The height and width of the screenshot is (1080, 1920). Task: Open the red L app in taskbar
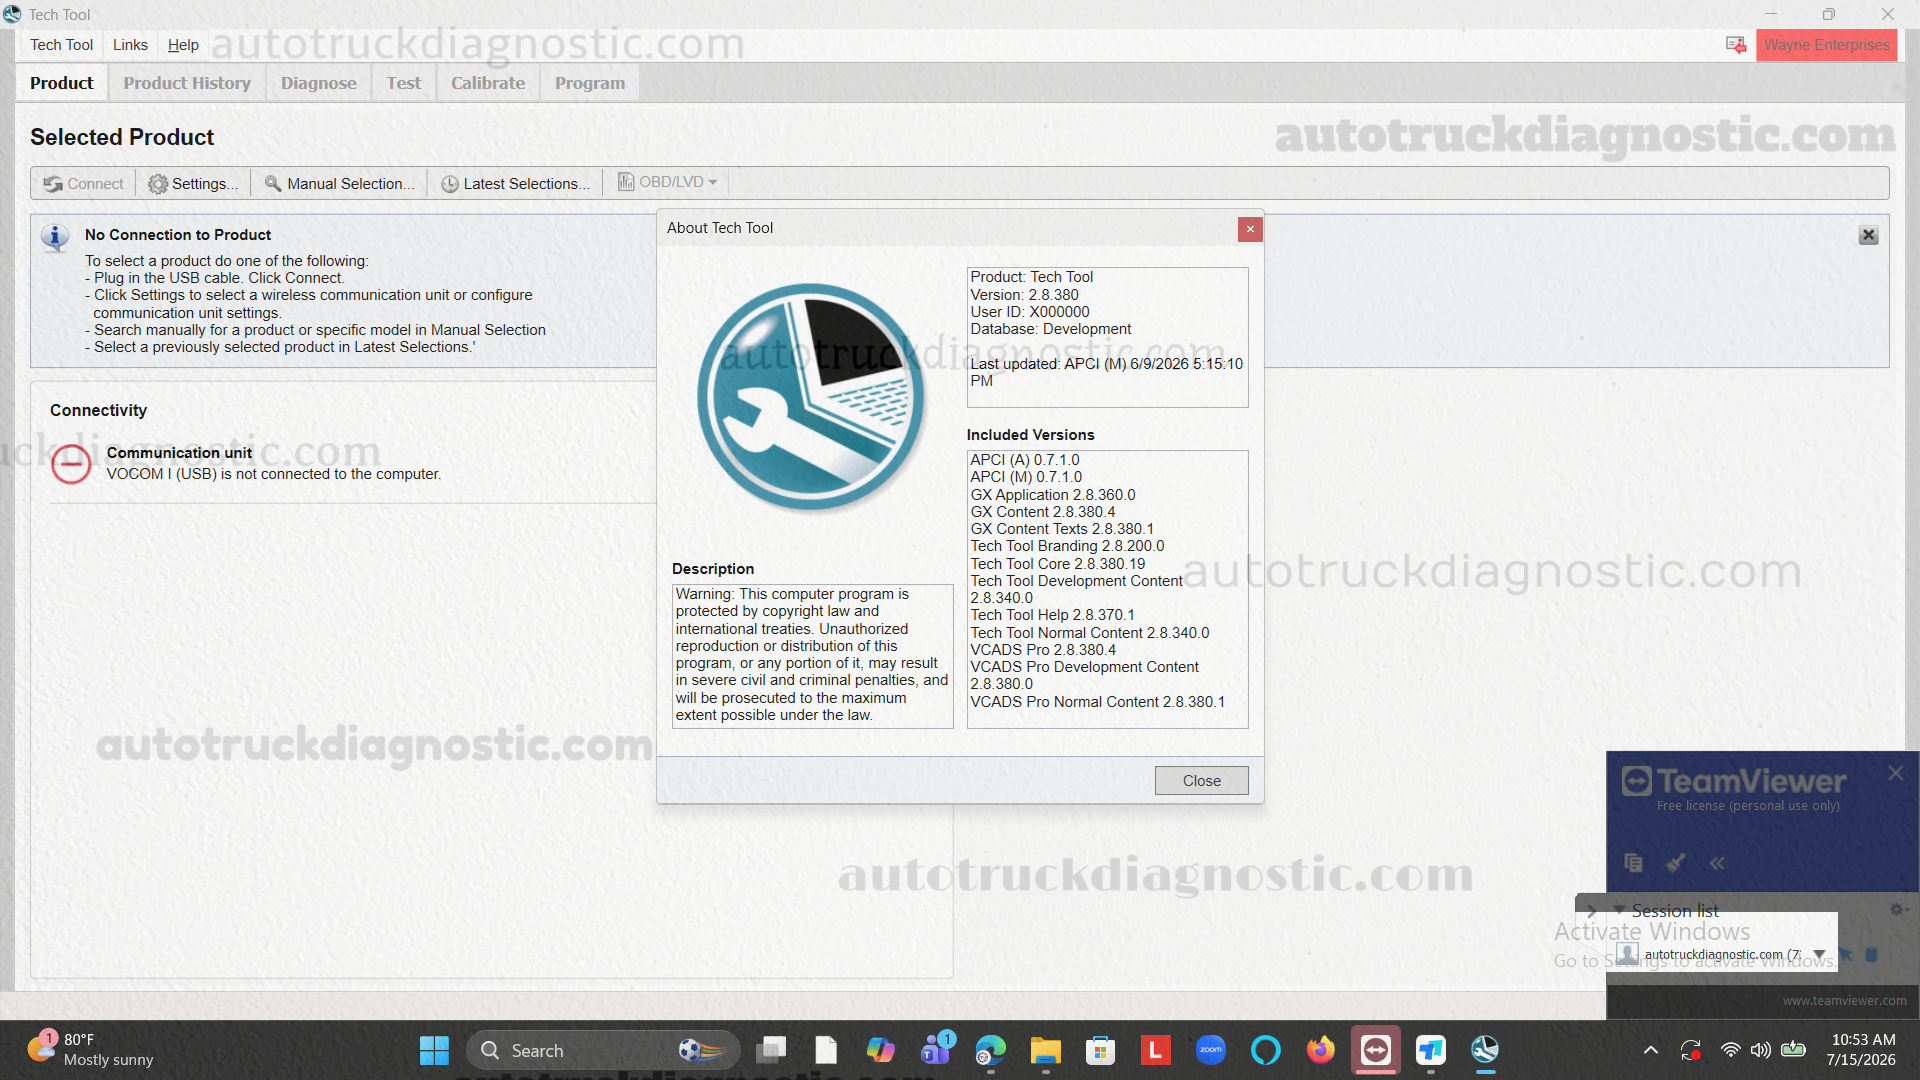pyautogui.click(x=1156, y=1050)
